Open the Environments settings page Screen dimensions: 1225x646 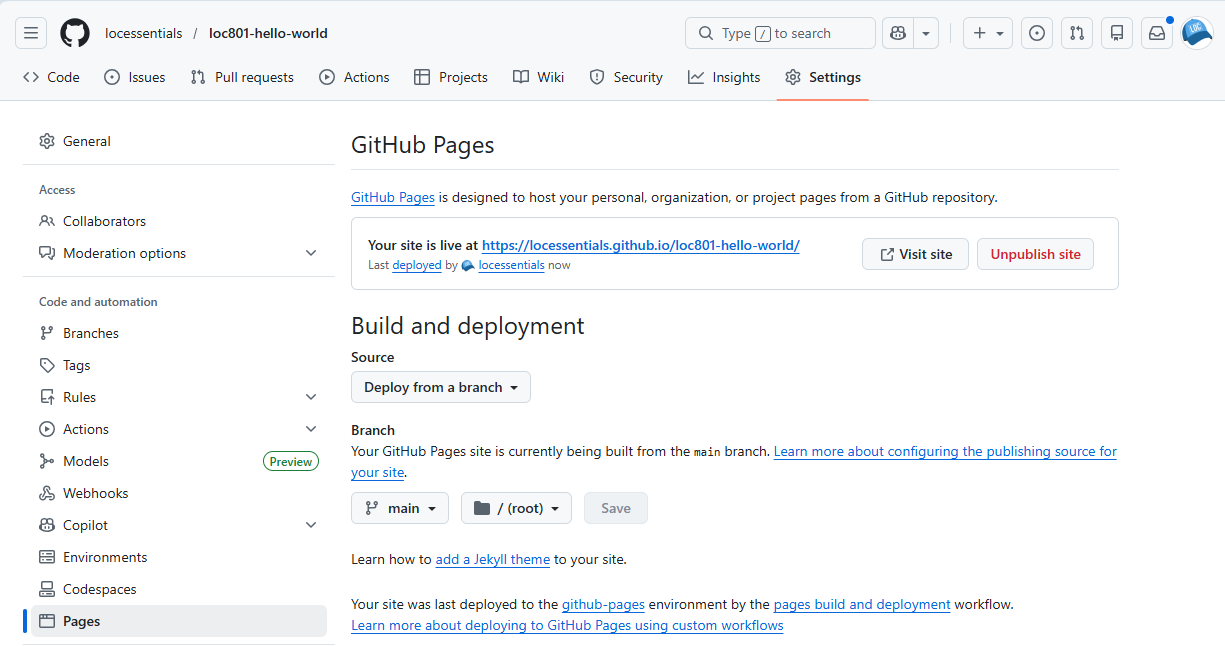(104, 556)
